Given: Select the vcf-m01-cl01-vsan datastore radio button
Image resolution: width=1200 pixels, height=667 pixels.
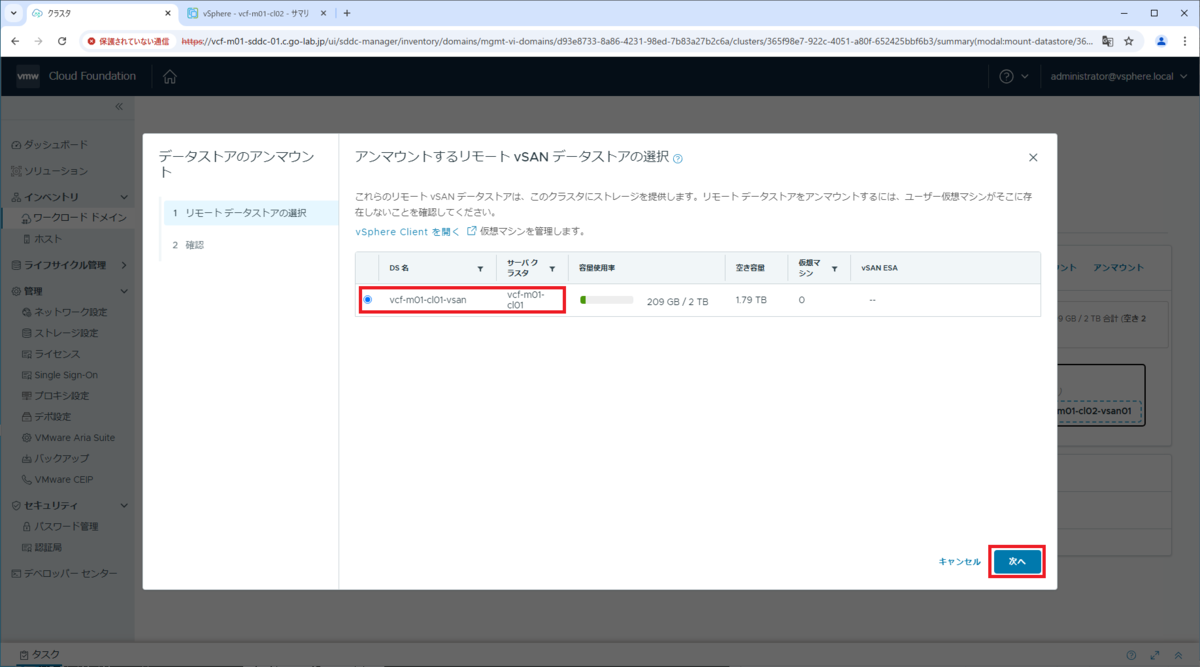Looking at the screenshot, I should [367, 299].
